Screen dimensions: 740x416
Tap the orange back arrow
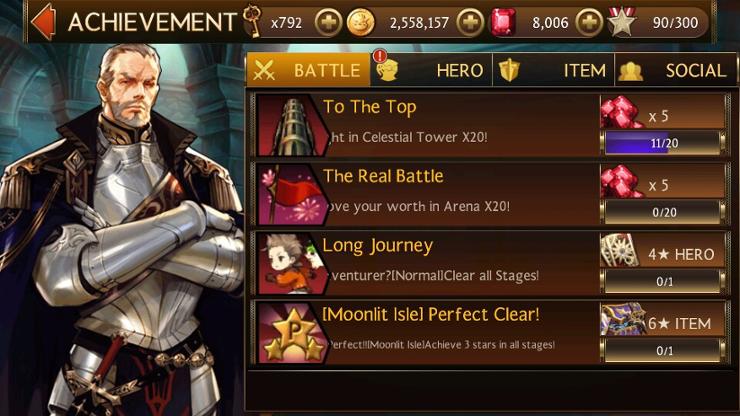pyautogui.click(x=43, y=22)
